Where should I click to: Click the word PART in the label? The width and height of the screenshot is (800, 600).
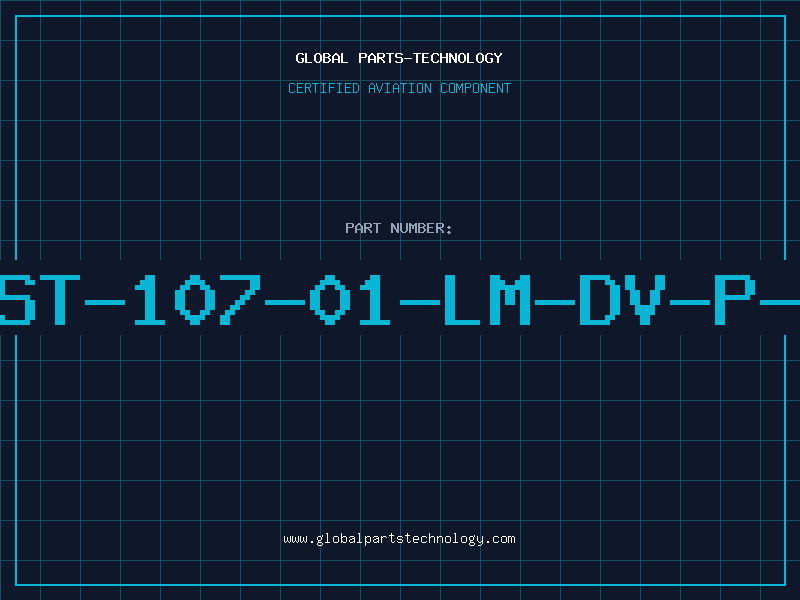[363, 228]
